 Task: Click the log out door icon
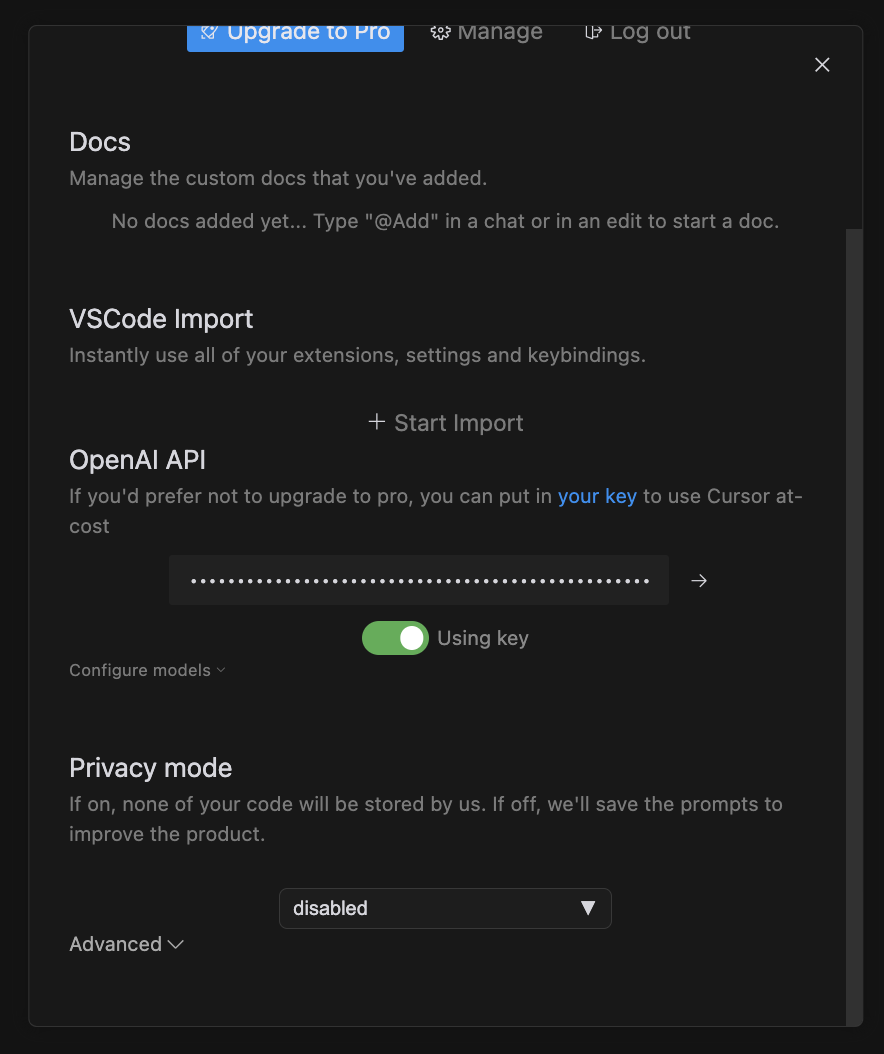(x=592, y=31)
